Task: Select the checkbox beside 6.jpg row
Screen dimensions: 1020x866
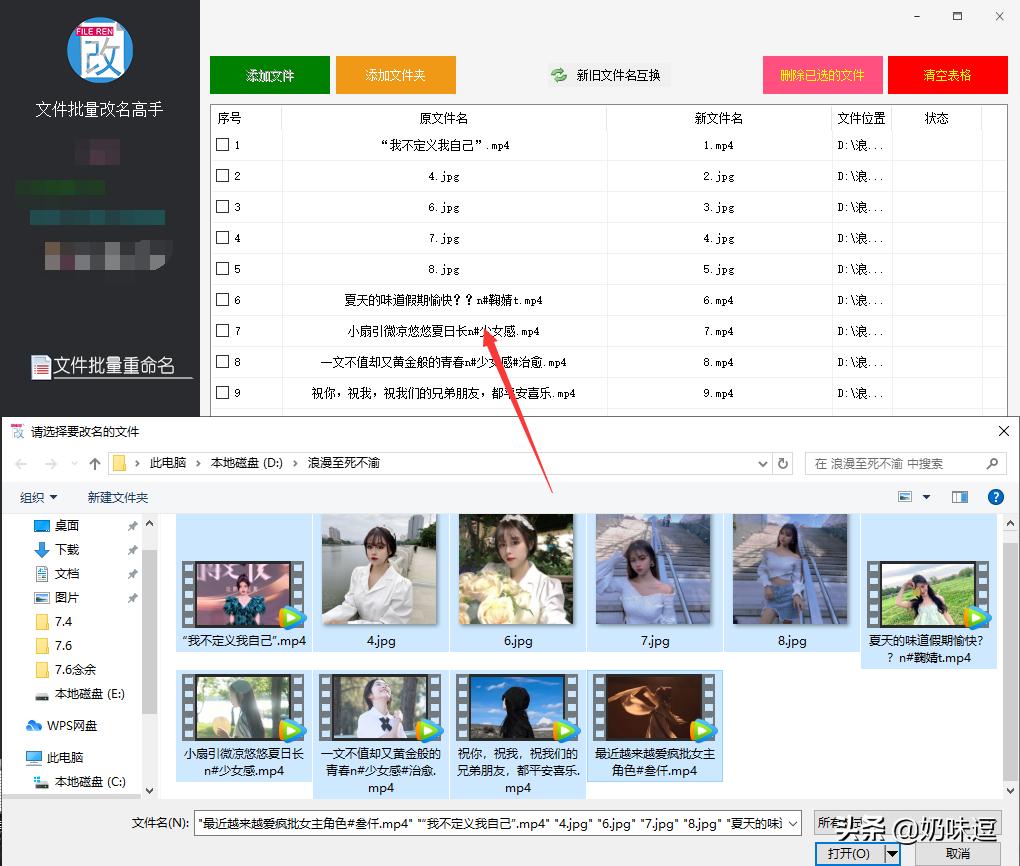Action: (221, 206)
